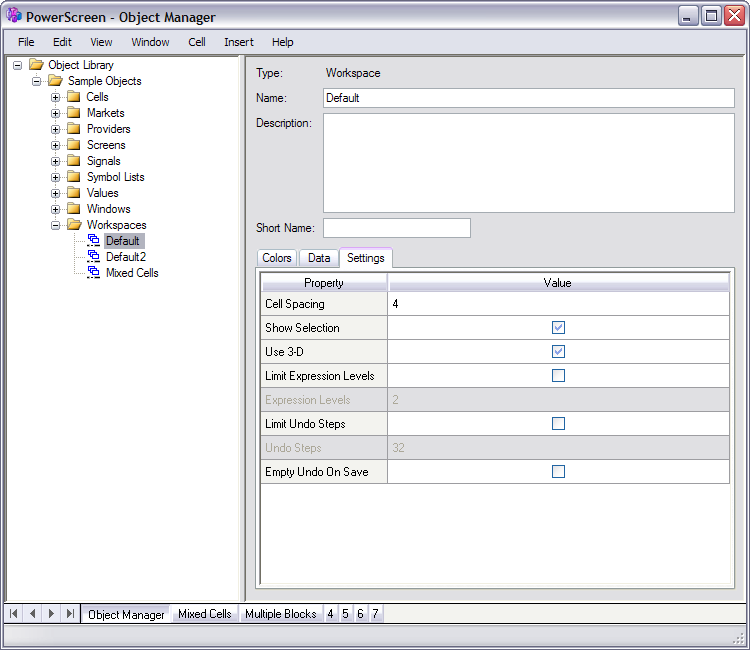Open the Multiple Blocks sheet tab

[280, 614]
